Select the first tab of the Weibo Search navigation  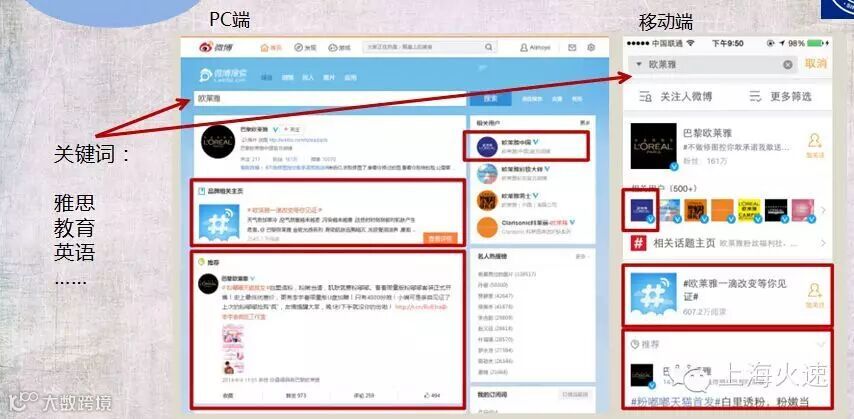(267, 77)
